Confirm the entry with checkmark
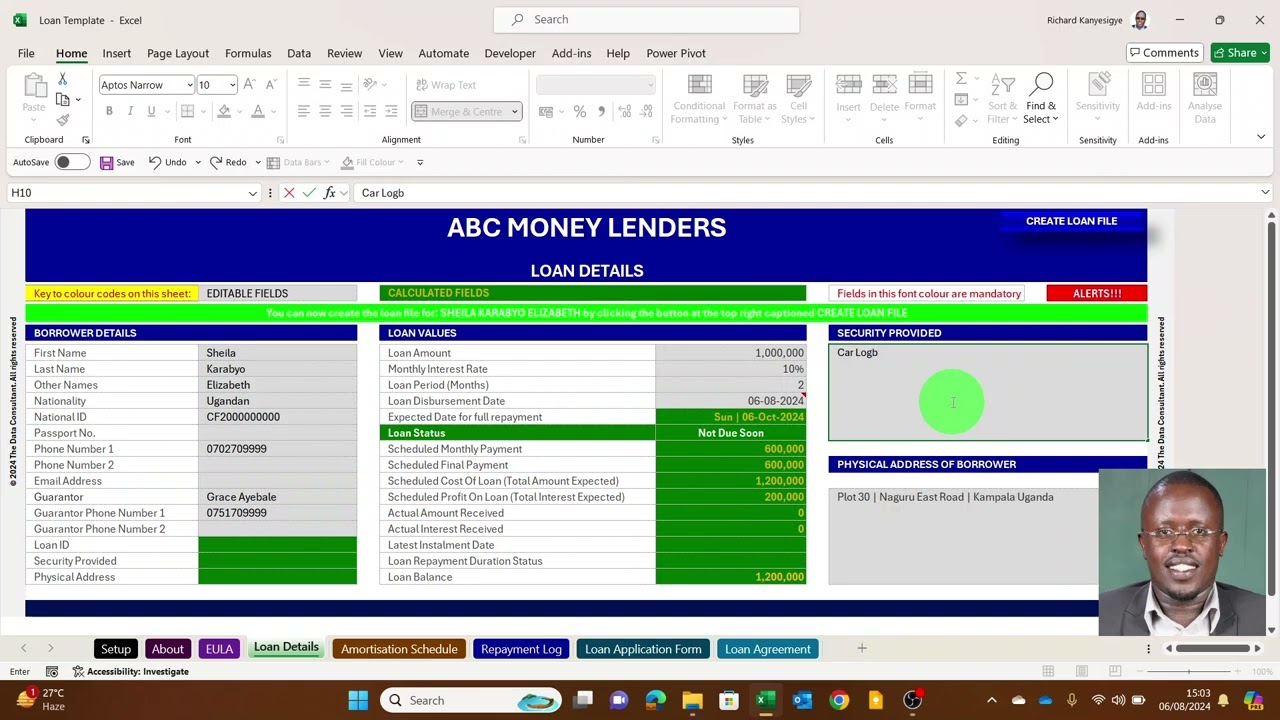The height and width of the screenshot is (720, 1280). pyautogui.click(x=309, y=193)
